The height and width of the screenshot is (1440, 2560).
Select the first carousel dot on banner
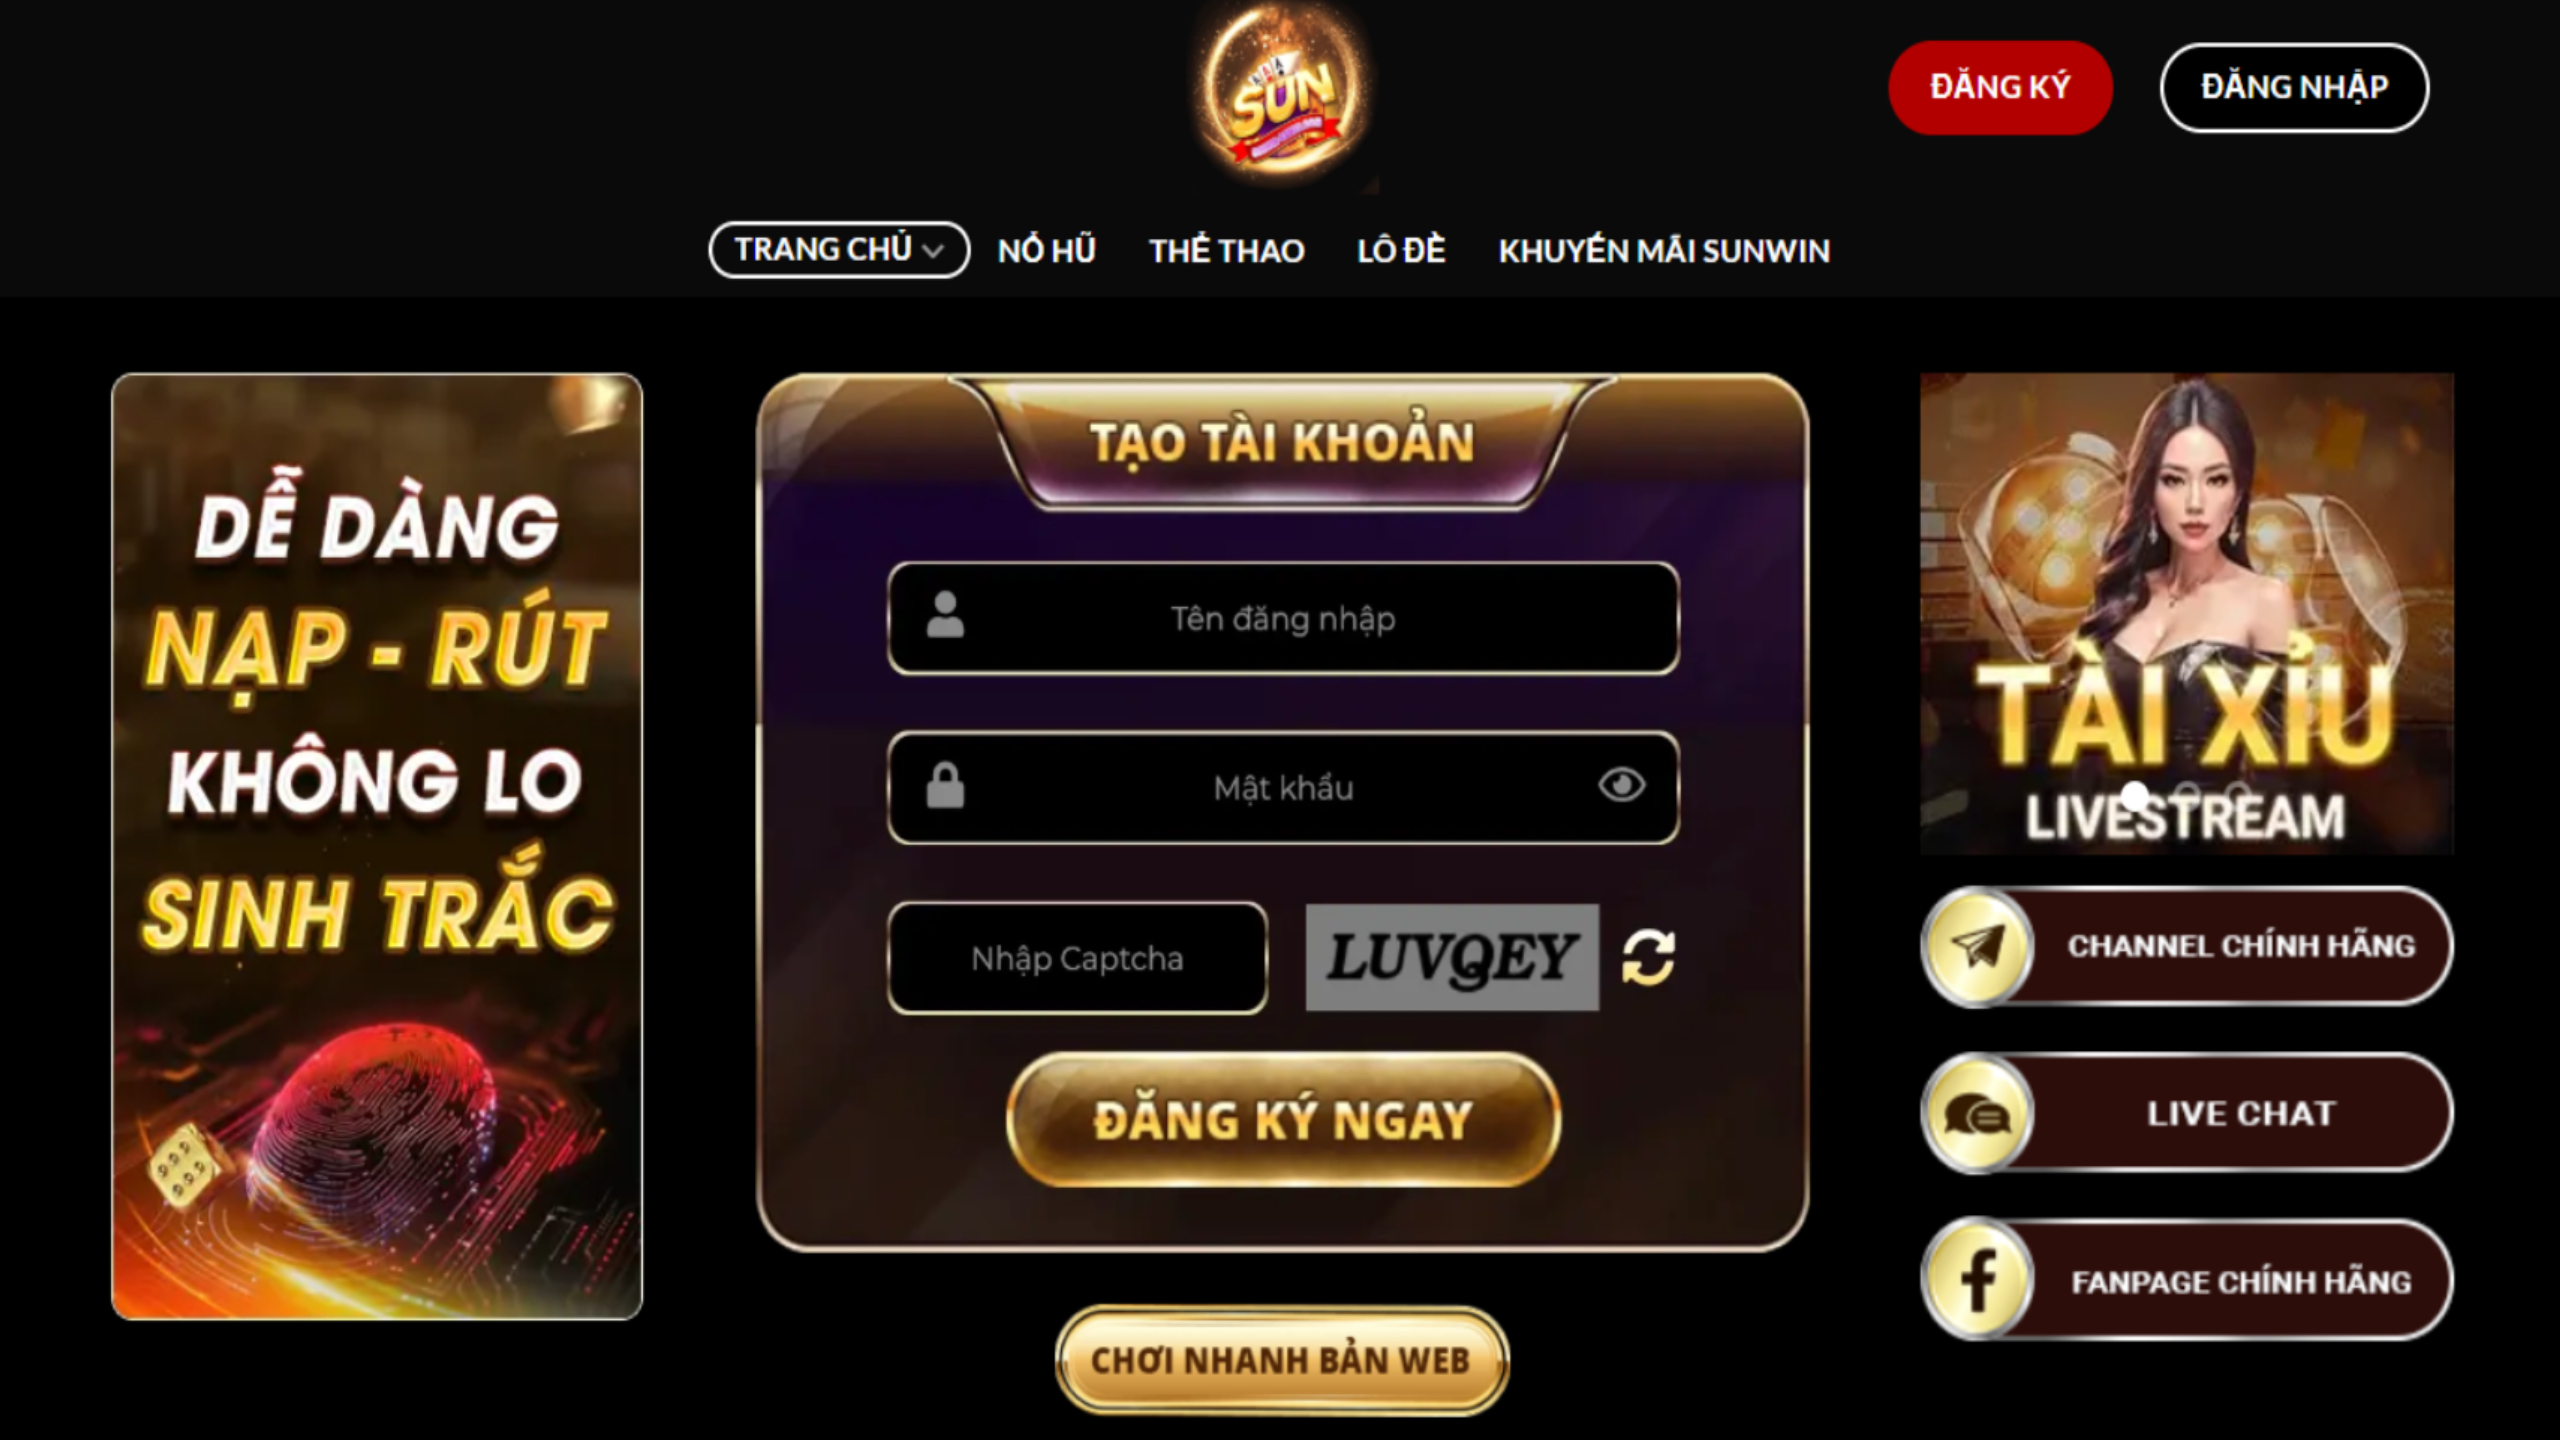(x=2135, y=795)
